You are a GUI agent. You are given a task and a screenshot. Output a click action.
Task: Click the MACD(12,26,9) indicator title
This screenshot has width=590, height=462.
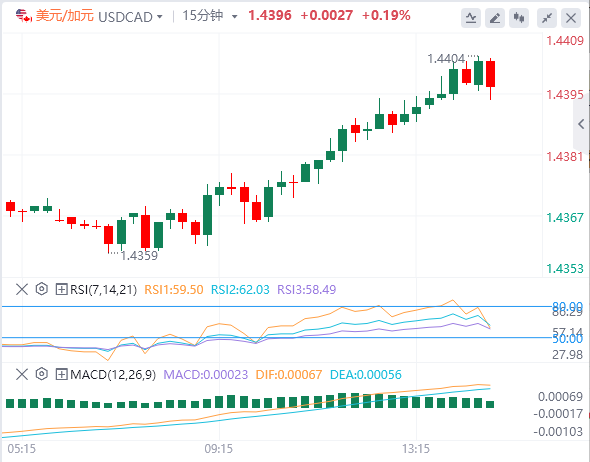tap(113, 375)
